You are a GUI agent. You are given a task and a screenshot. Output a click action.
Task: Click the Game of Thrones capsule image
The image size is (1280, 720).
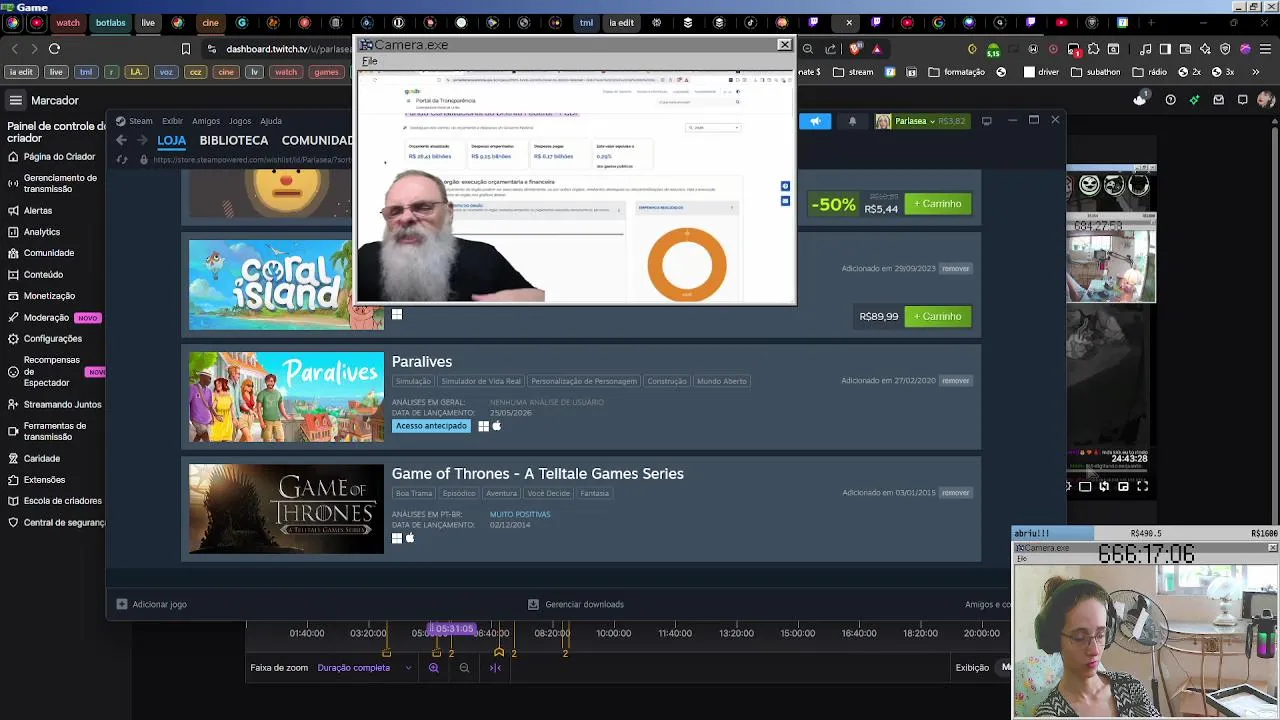pyautogui.click(x=286, y=509)
